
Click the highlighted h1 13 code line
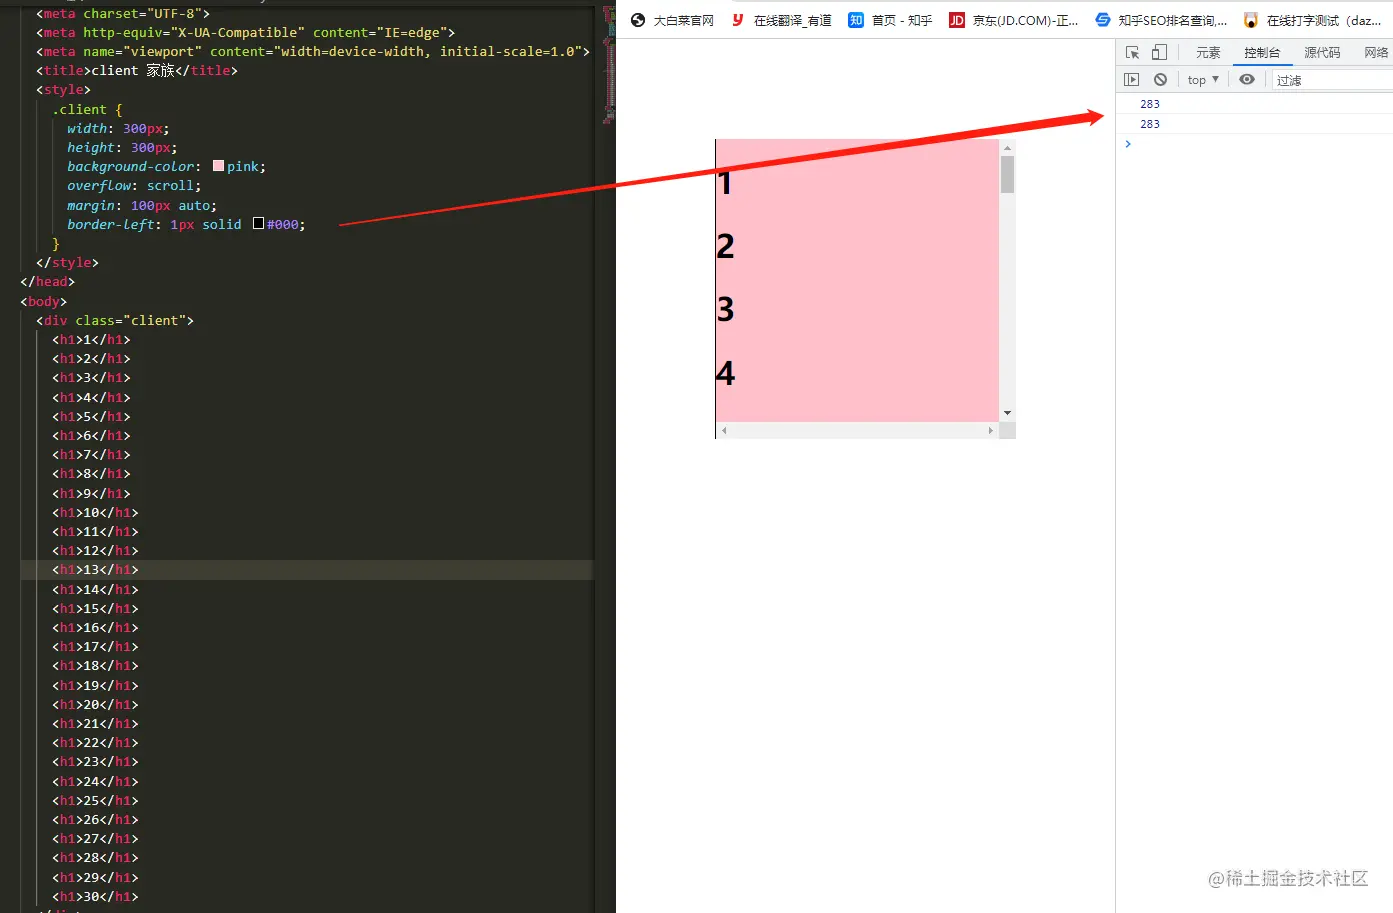tap(95, 570)
